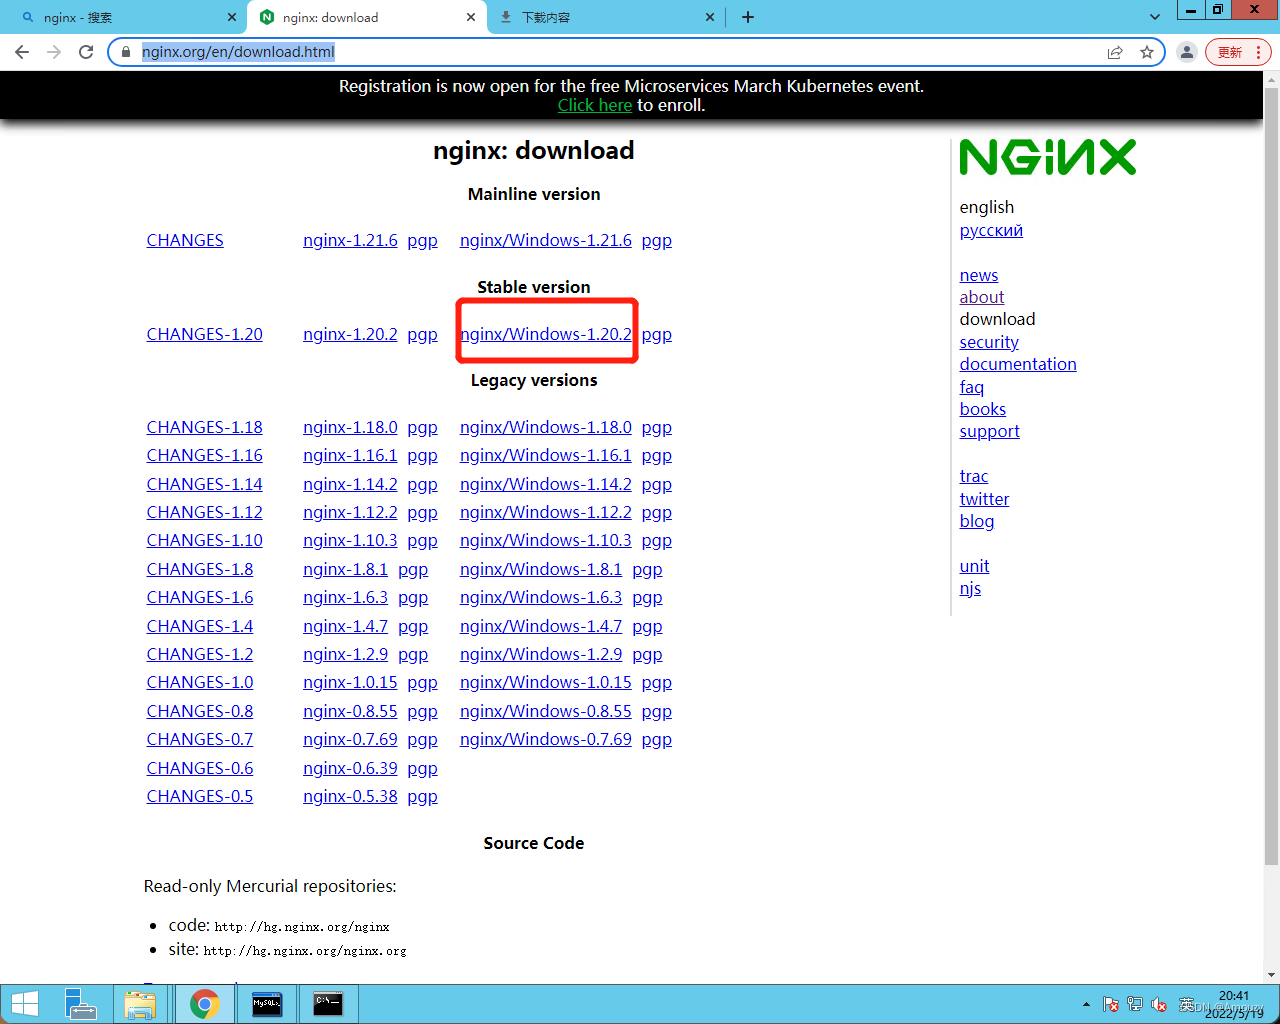Open the Windows Start menu

click(24, 1003)
